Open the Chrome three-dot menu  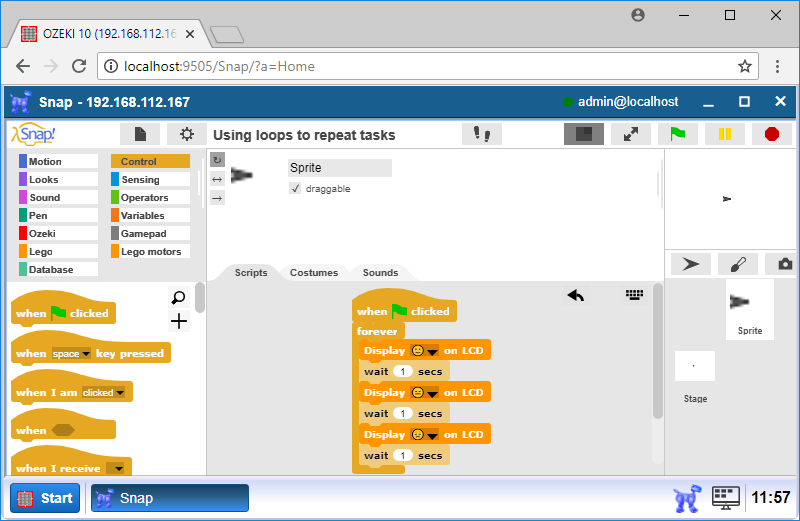coord(777,66)
